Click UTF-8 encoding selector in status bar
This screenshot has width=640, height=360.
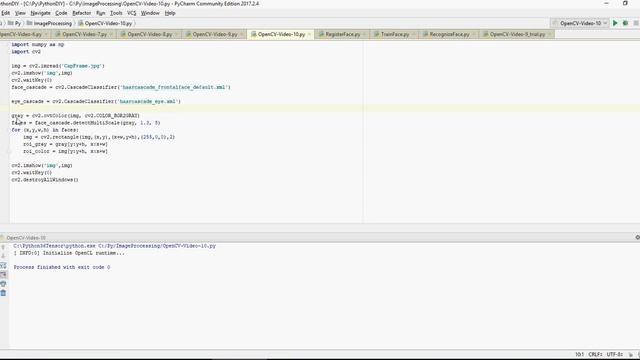click(x=614, y=354)
